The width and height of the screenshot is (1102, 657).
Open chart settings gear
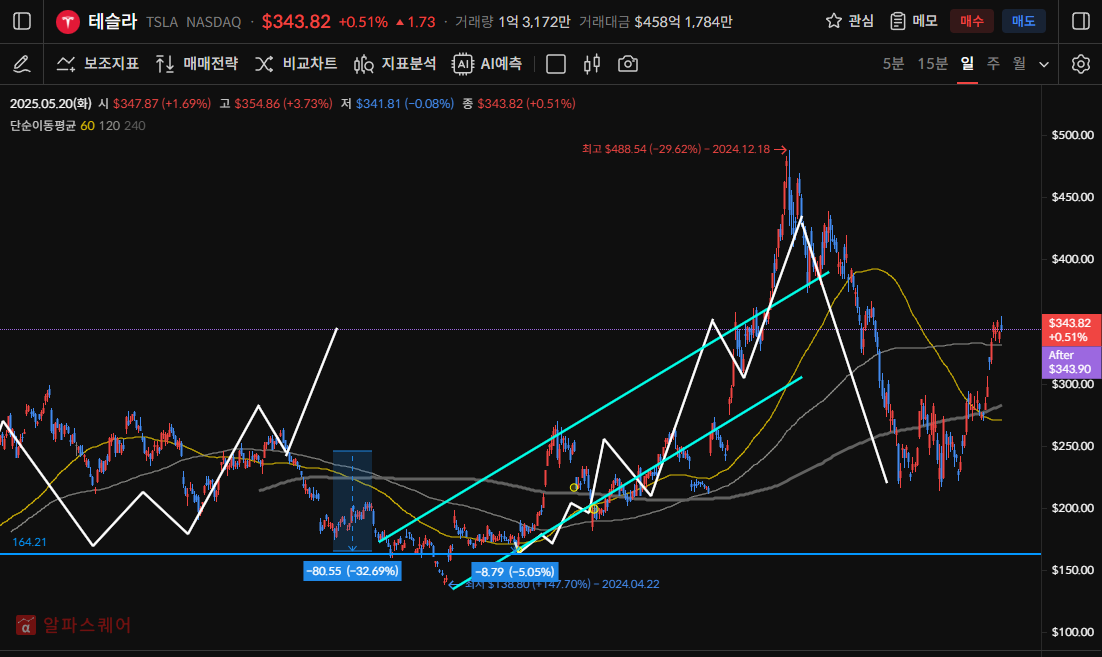point(1081,64)
